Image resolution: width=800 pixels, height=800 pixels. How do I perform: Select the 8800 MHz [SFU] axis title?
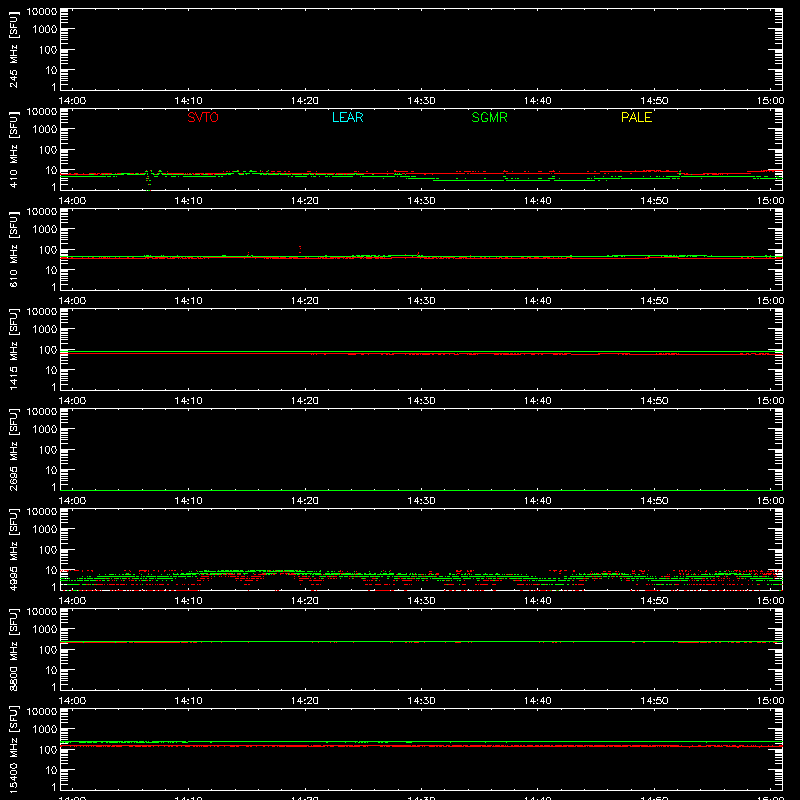point(14,649)
